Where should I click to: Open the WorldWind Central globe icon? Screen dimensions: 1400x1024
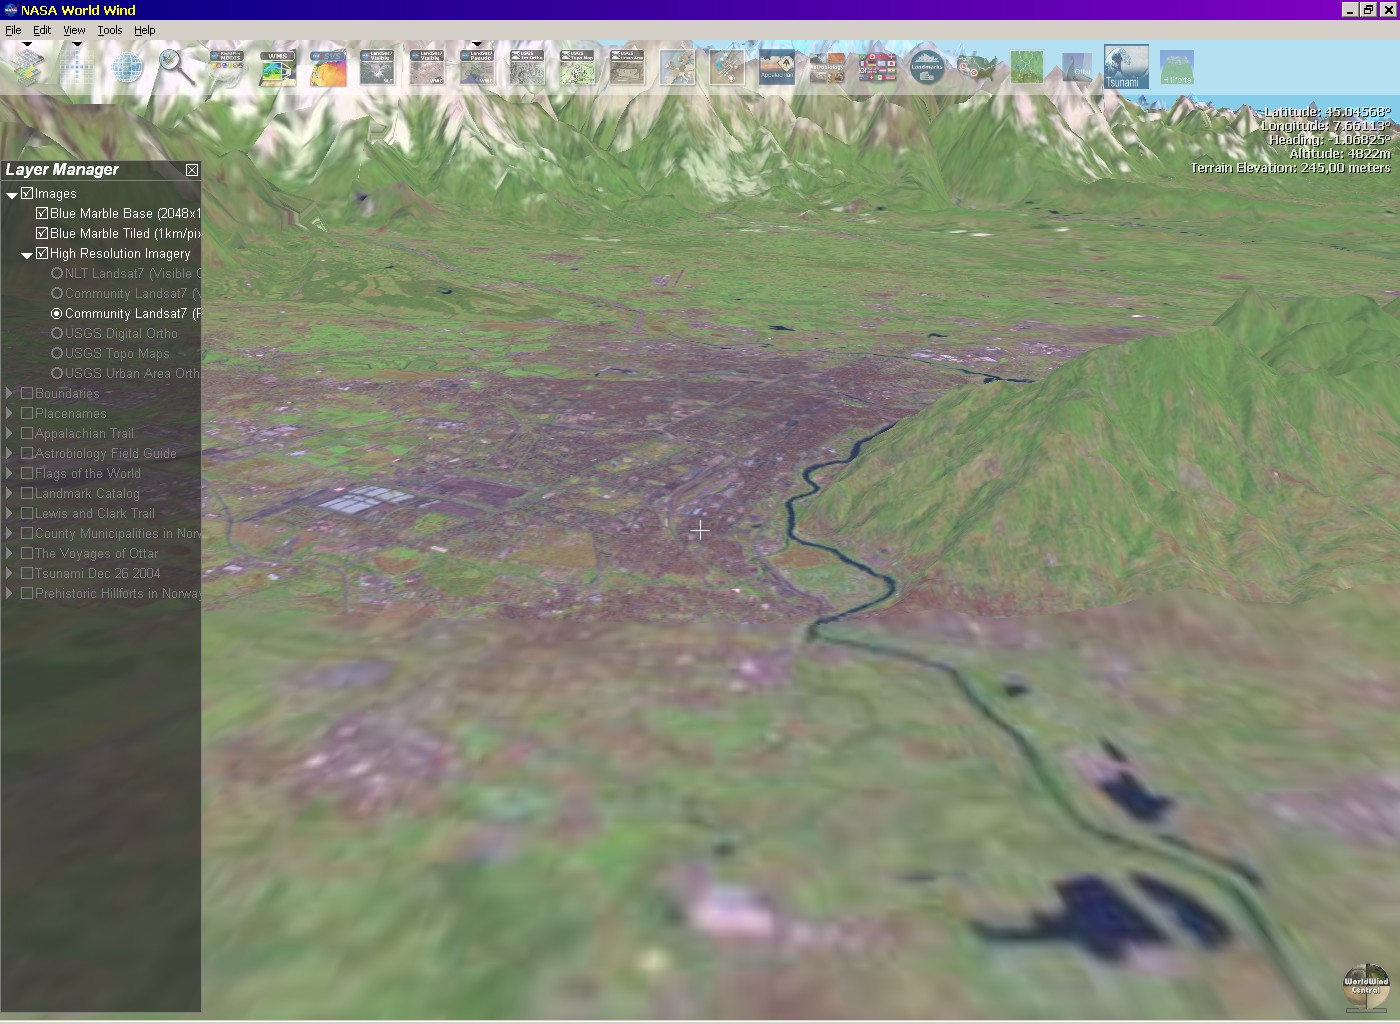click(1366, 987)
